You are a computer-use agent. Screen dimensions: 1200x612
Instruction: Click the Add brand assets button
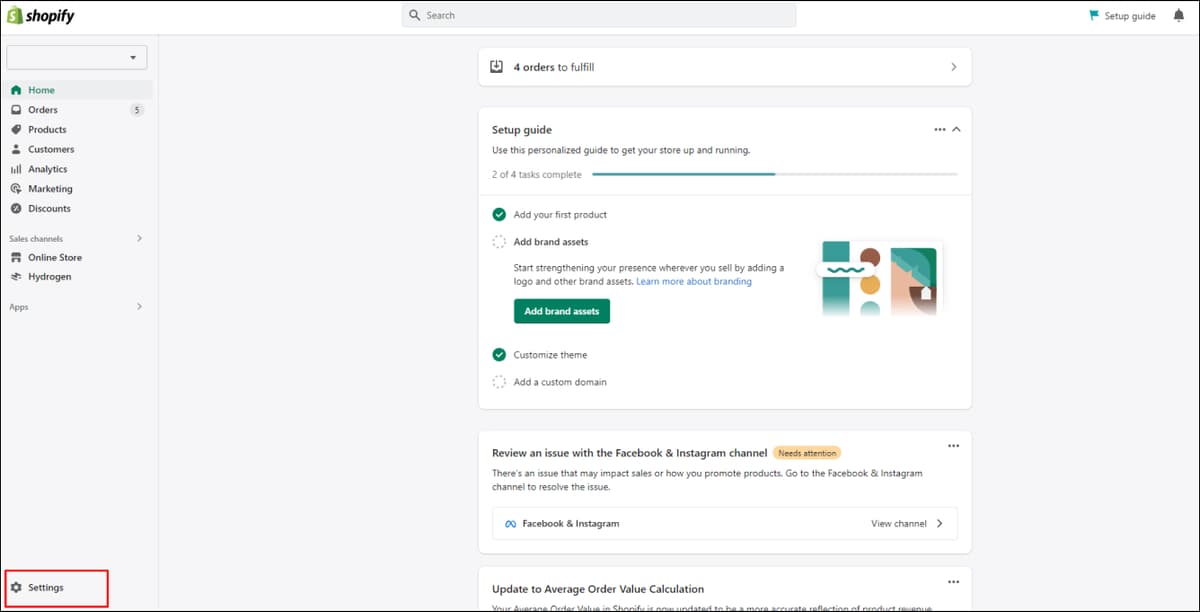pos(562,311)
